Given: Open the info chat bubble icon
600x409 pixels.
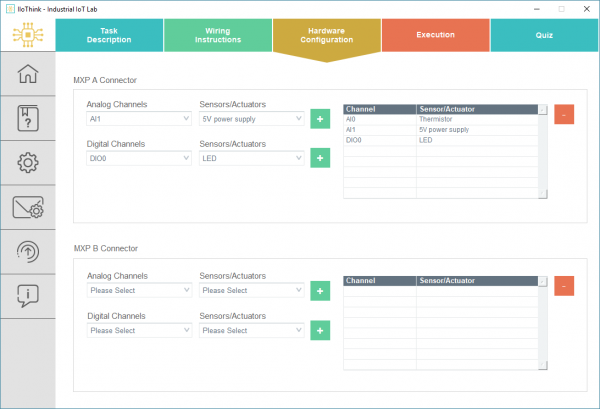Looking at the screenshot, I should [27, 295].
